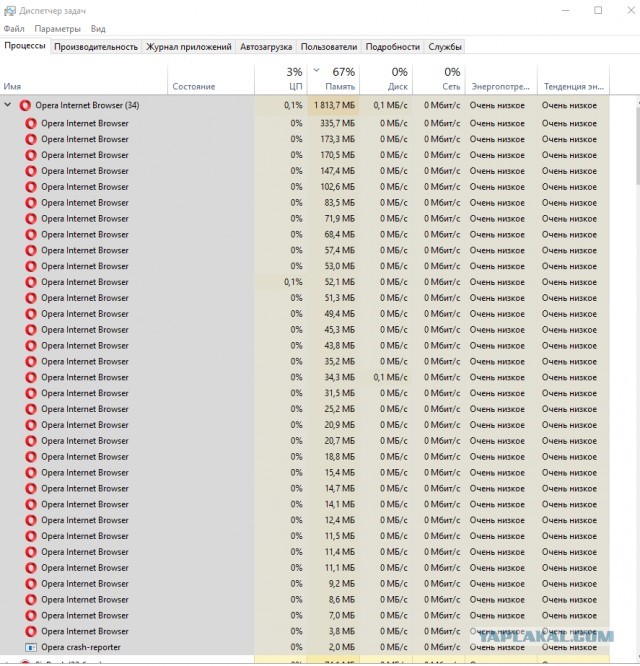Click Opera icon in the 102,6 МБ row
The image size is (640, 666).
(31, 187)
